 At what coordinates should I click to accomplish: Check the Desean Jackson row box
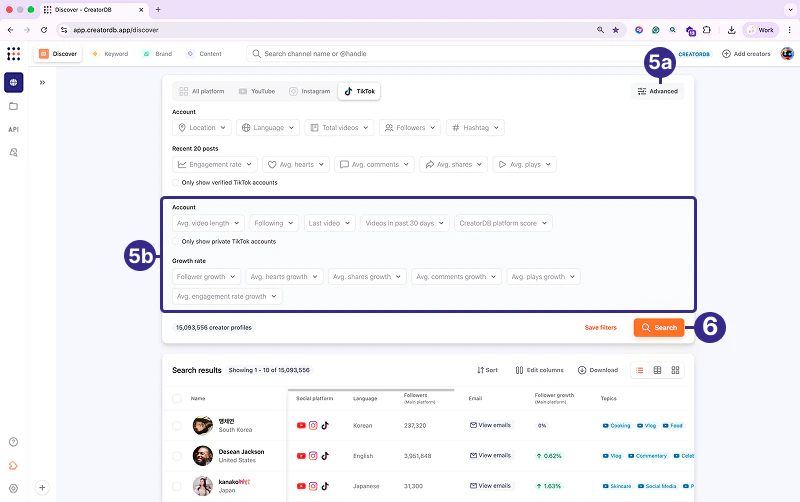click(x=177, y=456)
